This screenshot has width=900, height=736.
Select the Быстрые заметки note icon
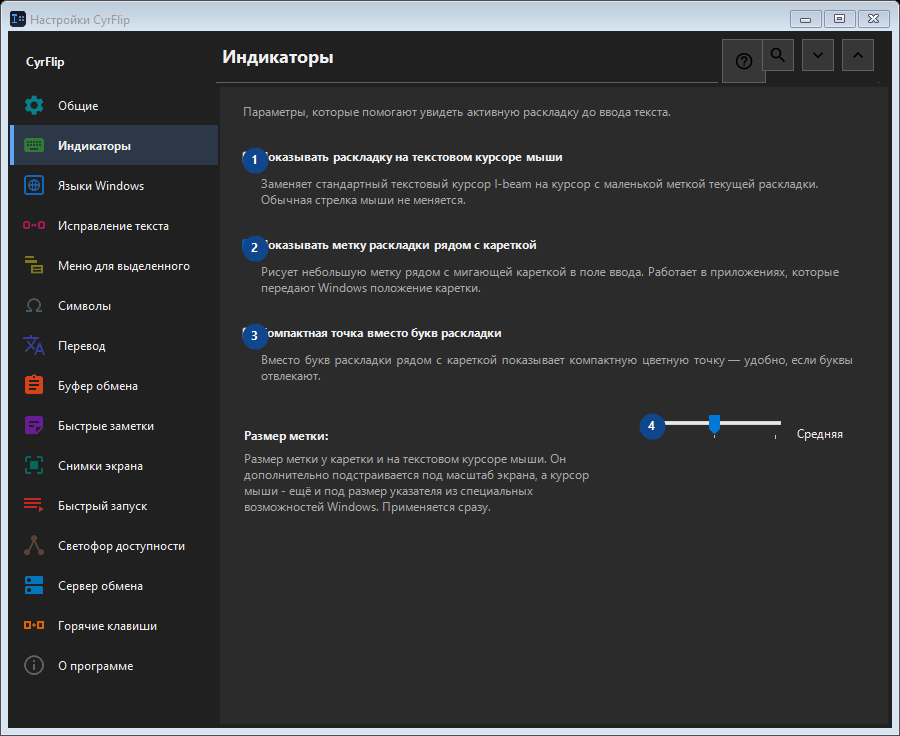[x=34, y=425]
